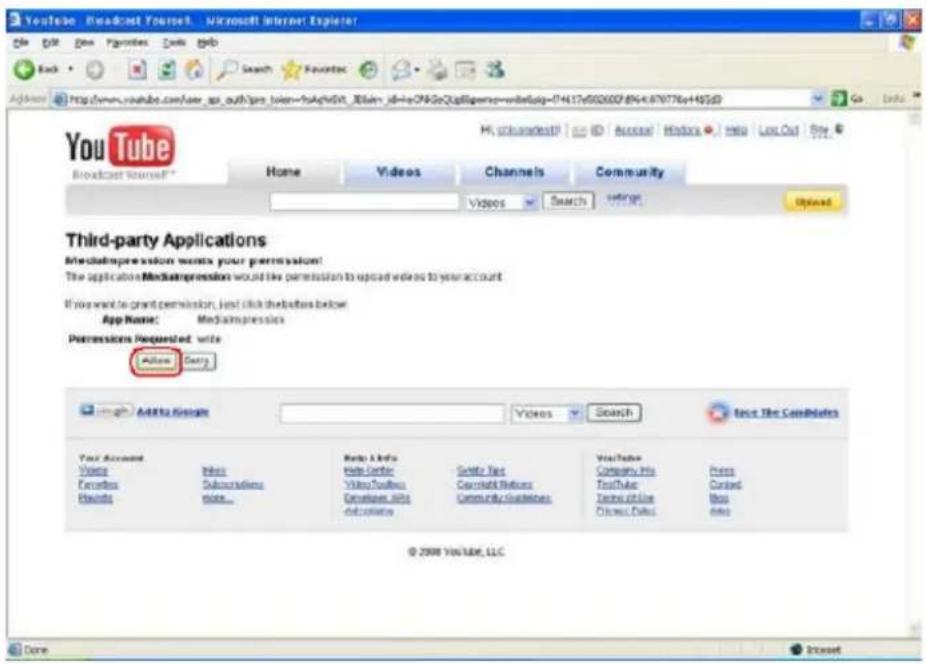Click the Print toolbar icon
Screen dimensions: 926x665
(437, 70)
